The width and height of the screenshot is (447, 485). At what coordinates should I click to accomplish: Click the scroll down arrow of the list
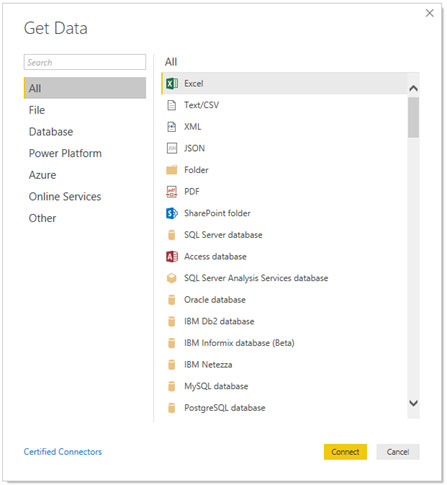click(413, 403)
